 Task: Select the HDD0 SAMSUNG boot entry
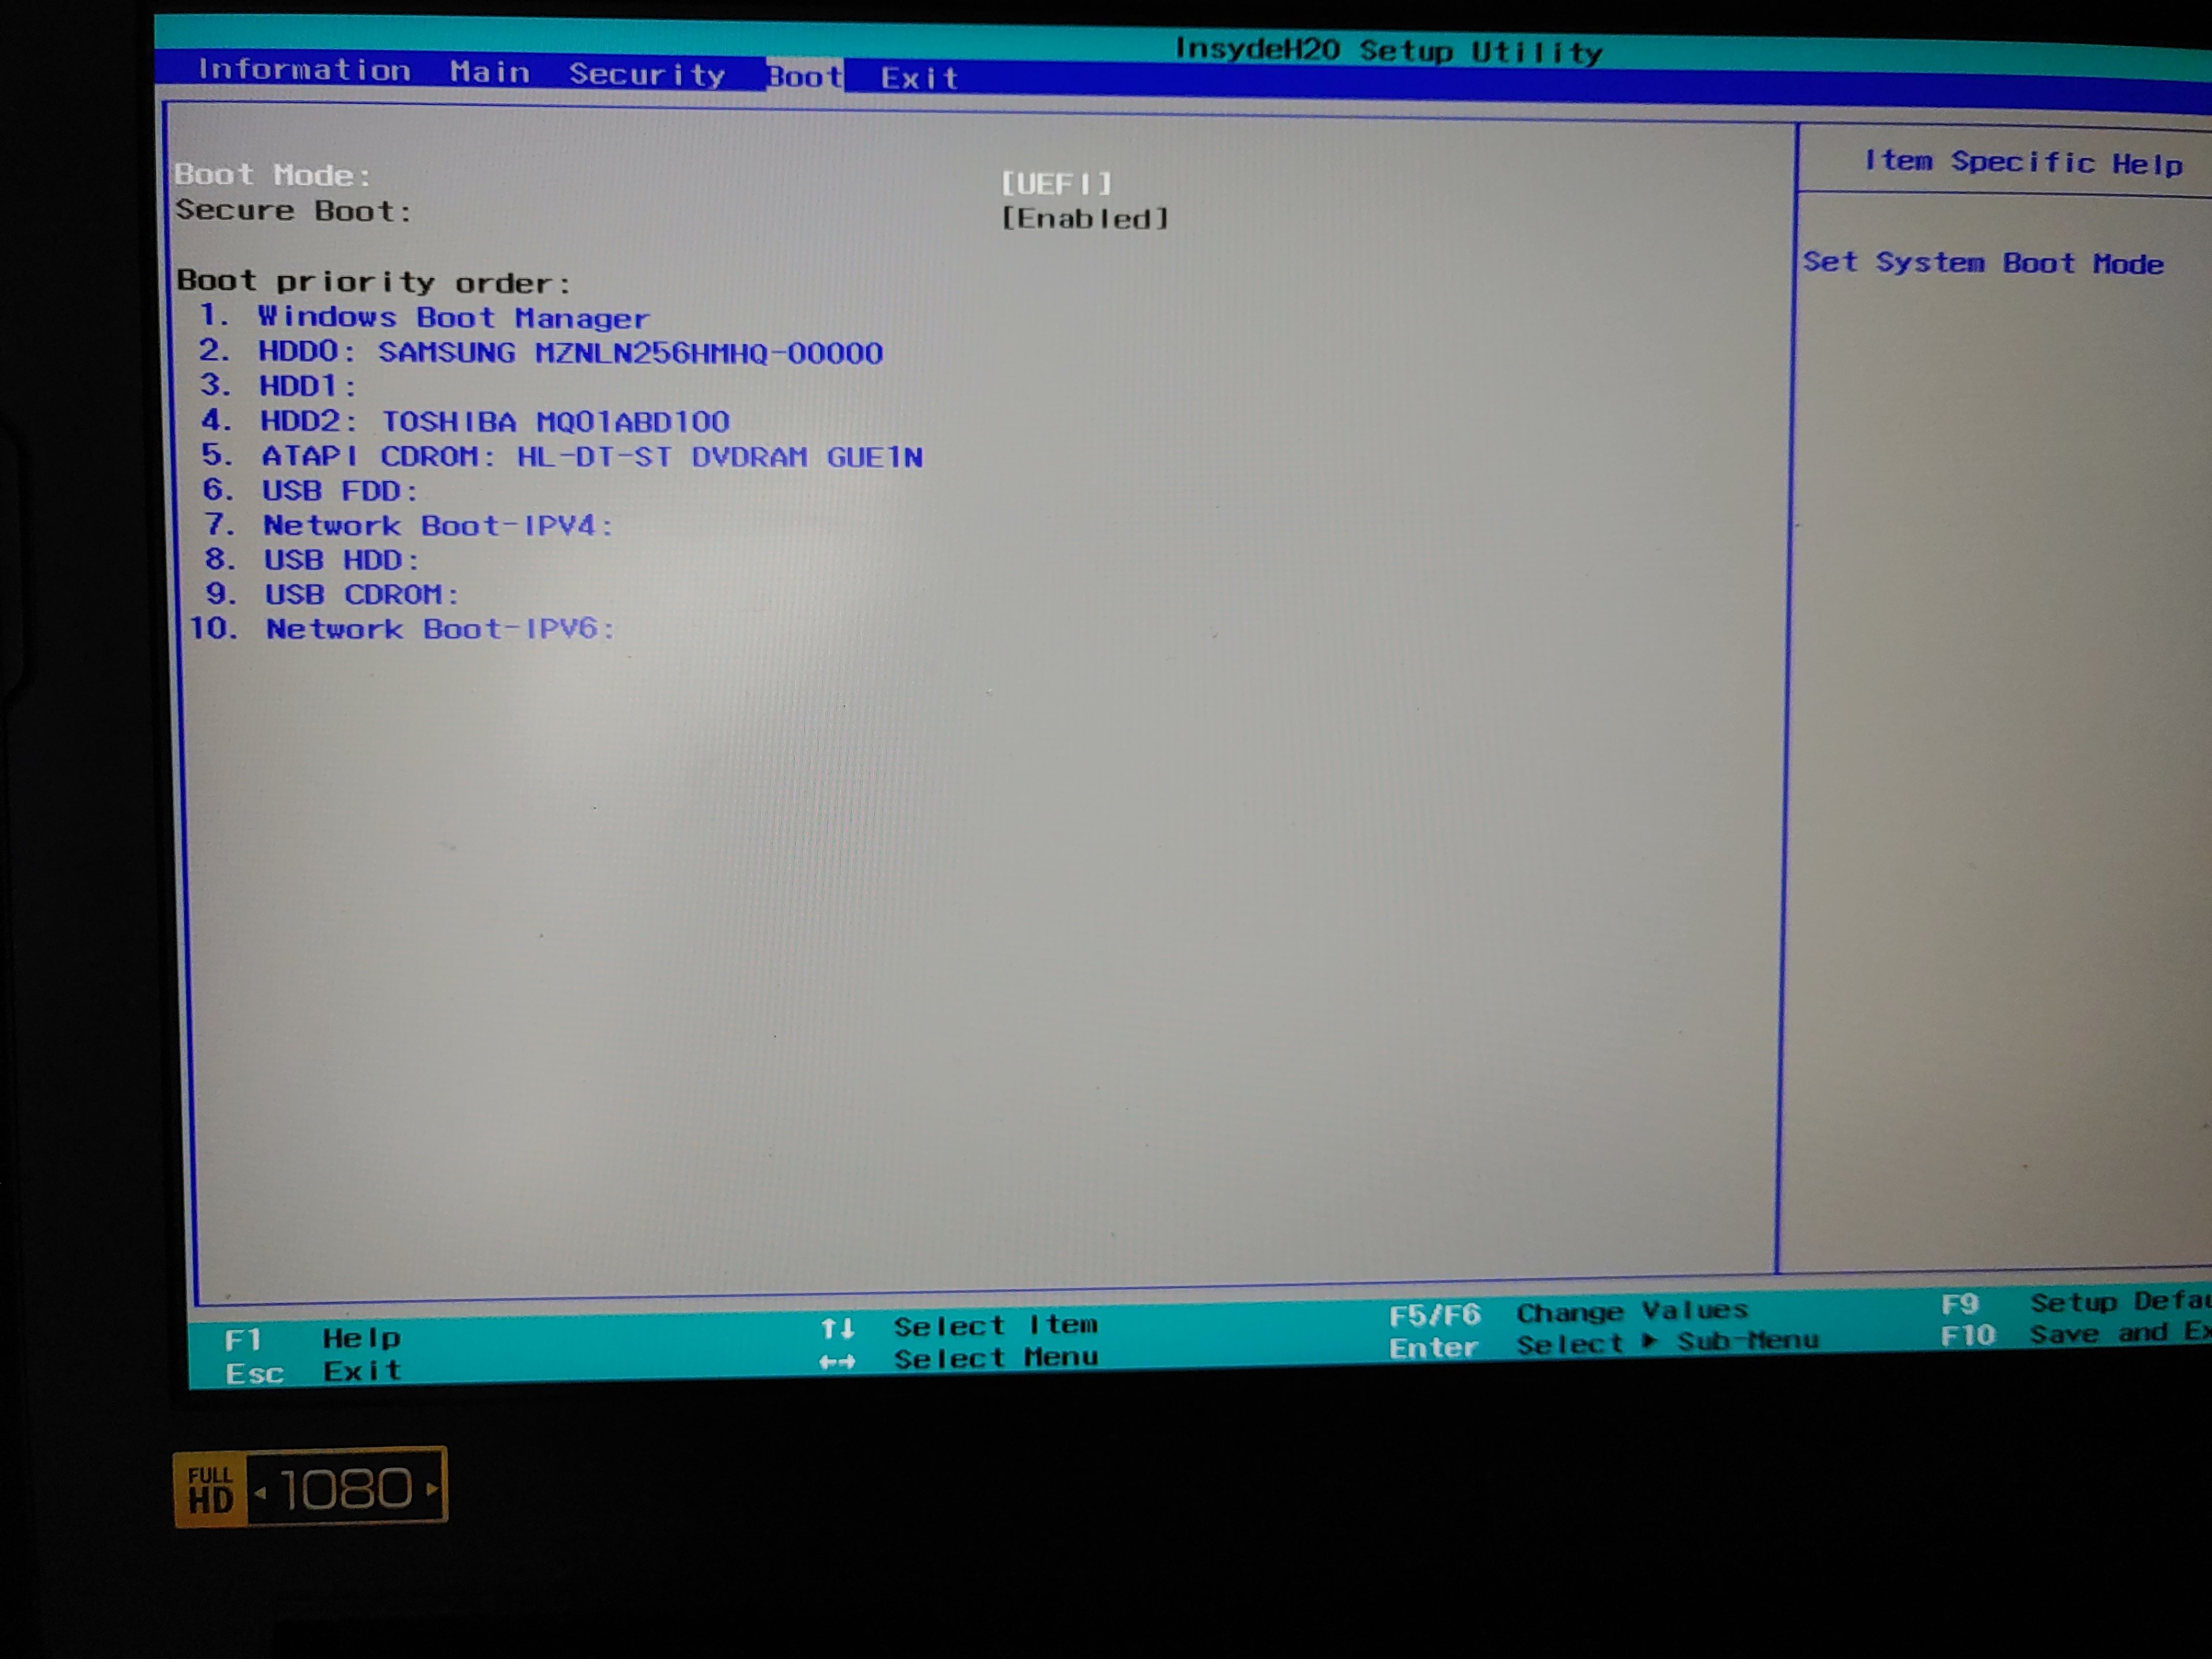[570, 353]
